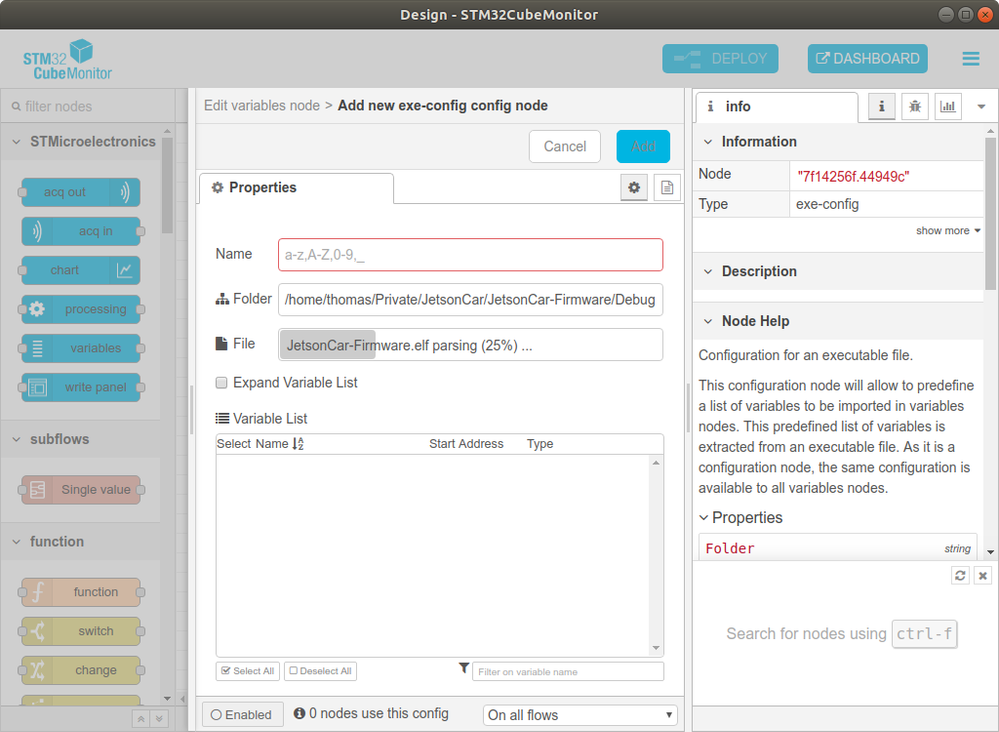The image size is (999, 732).
Task: Click show more in Information
Action: point(947,231)
